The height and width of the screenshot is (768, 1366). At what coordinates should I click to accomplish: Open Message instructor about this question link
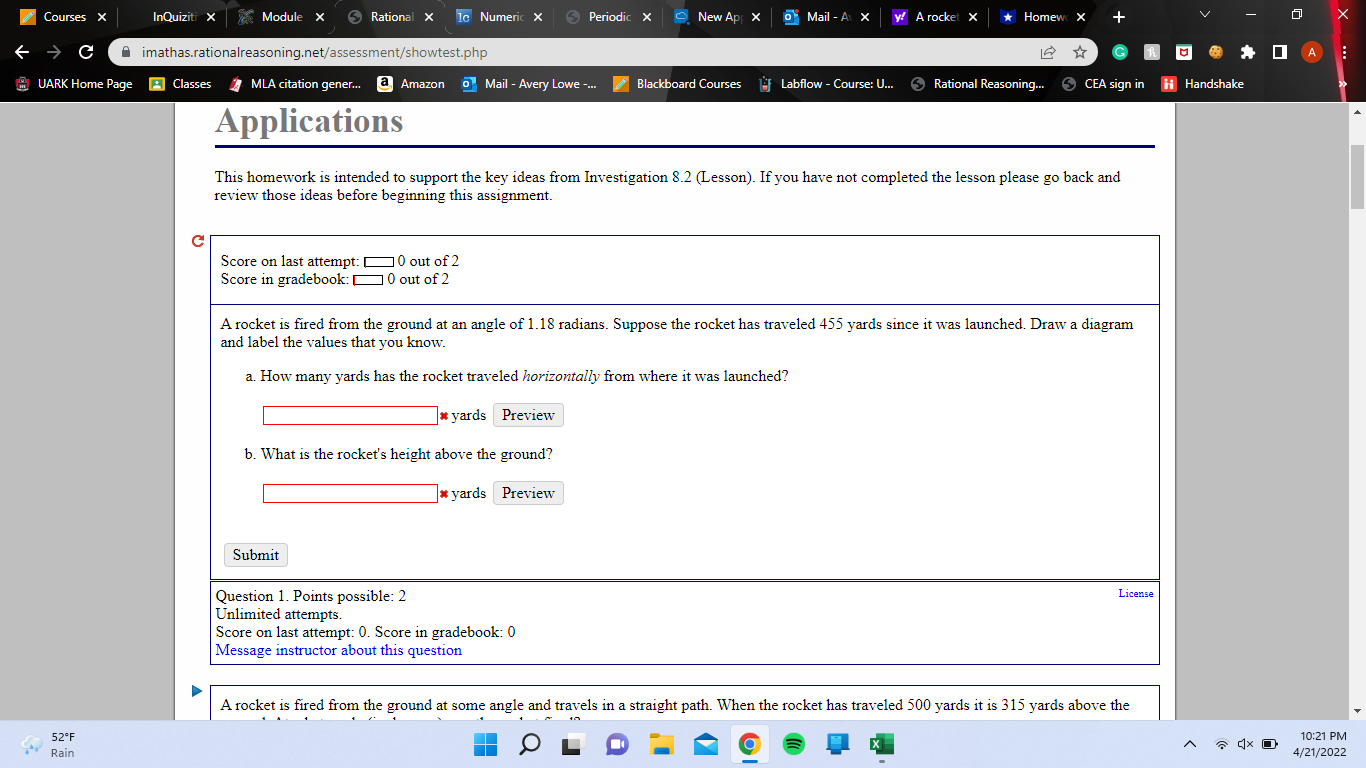339,650
